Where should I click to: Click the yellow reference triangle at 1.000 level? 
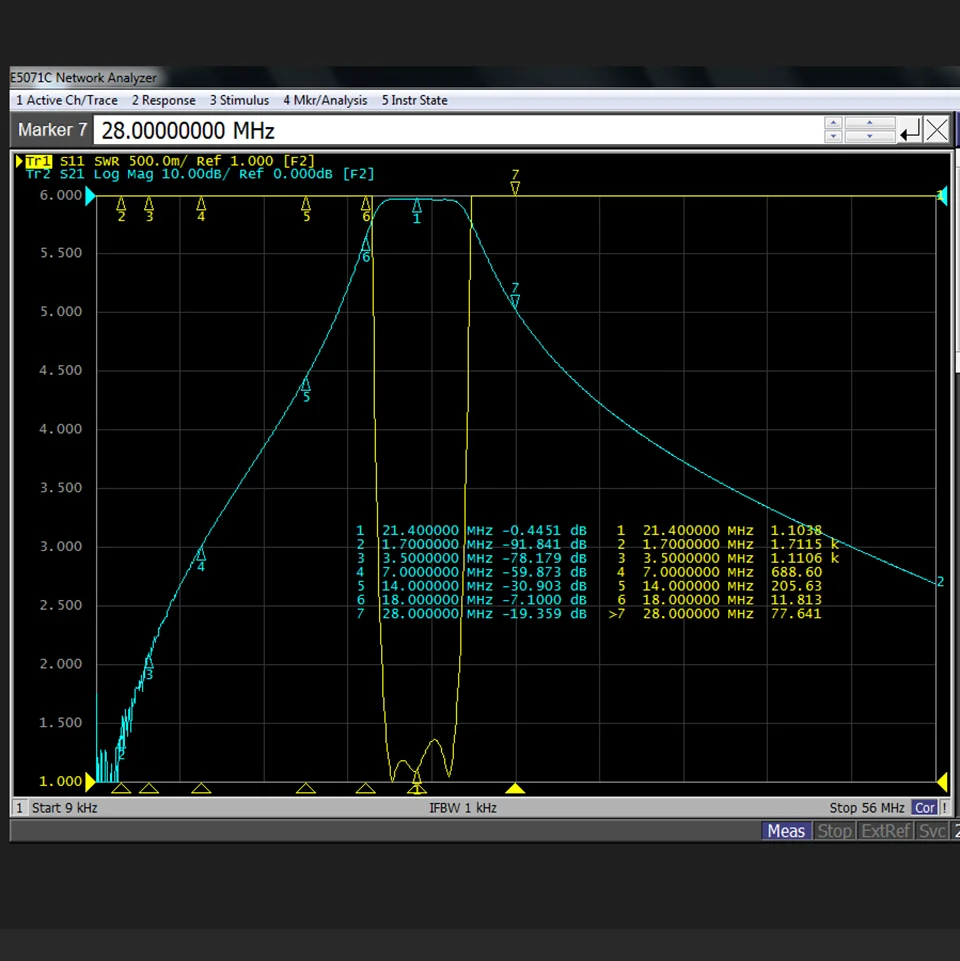click(x=90, y=781)
